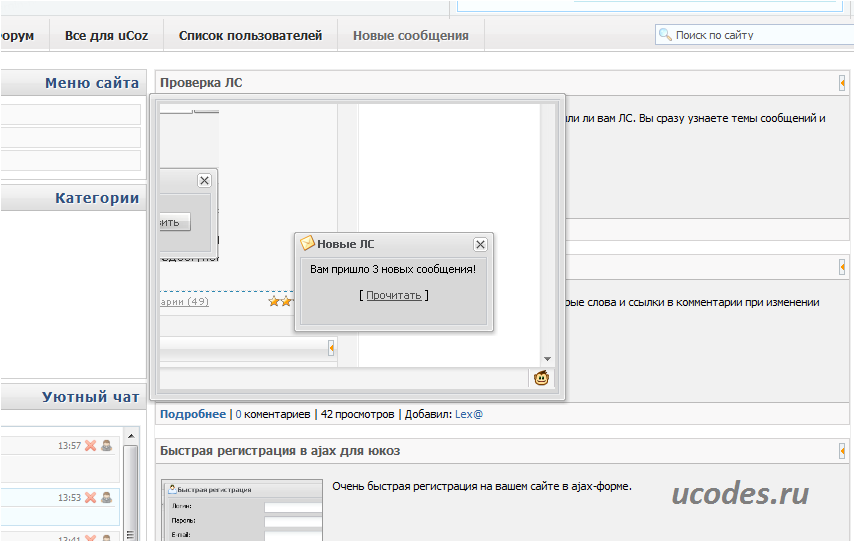Click the partially visible button in preview dialog

[x=175, y=222]
